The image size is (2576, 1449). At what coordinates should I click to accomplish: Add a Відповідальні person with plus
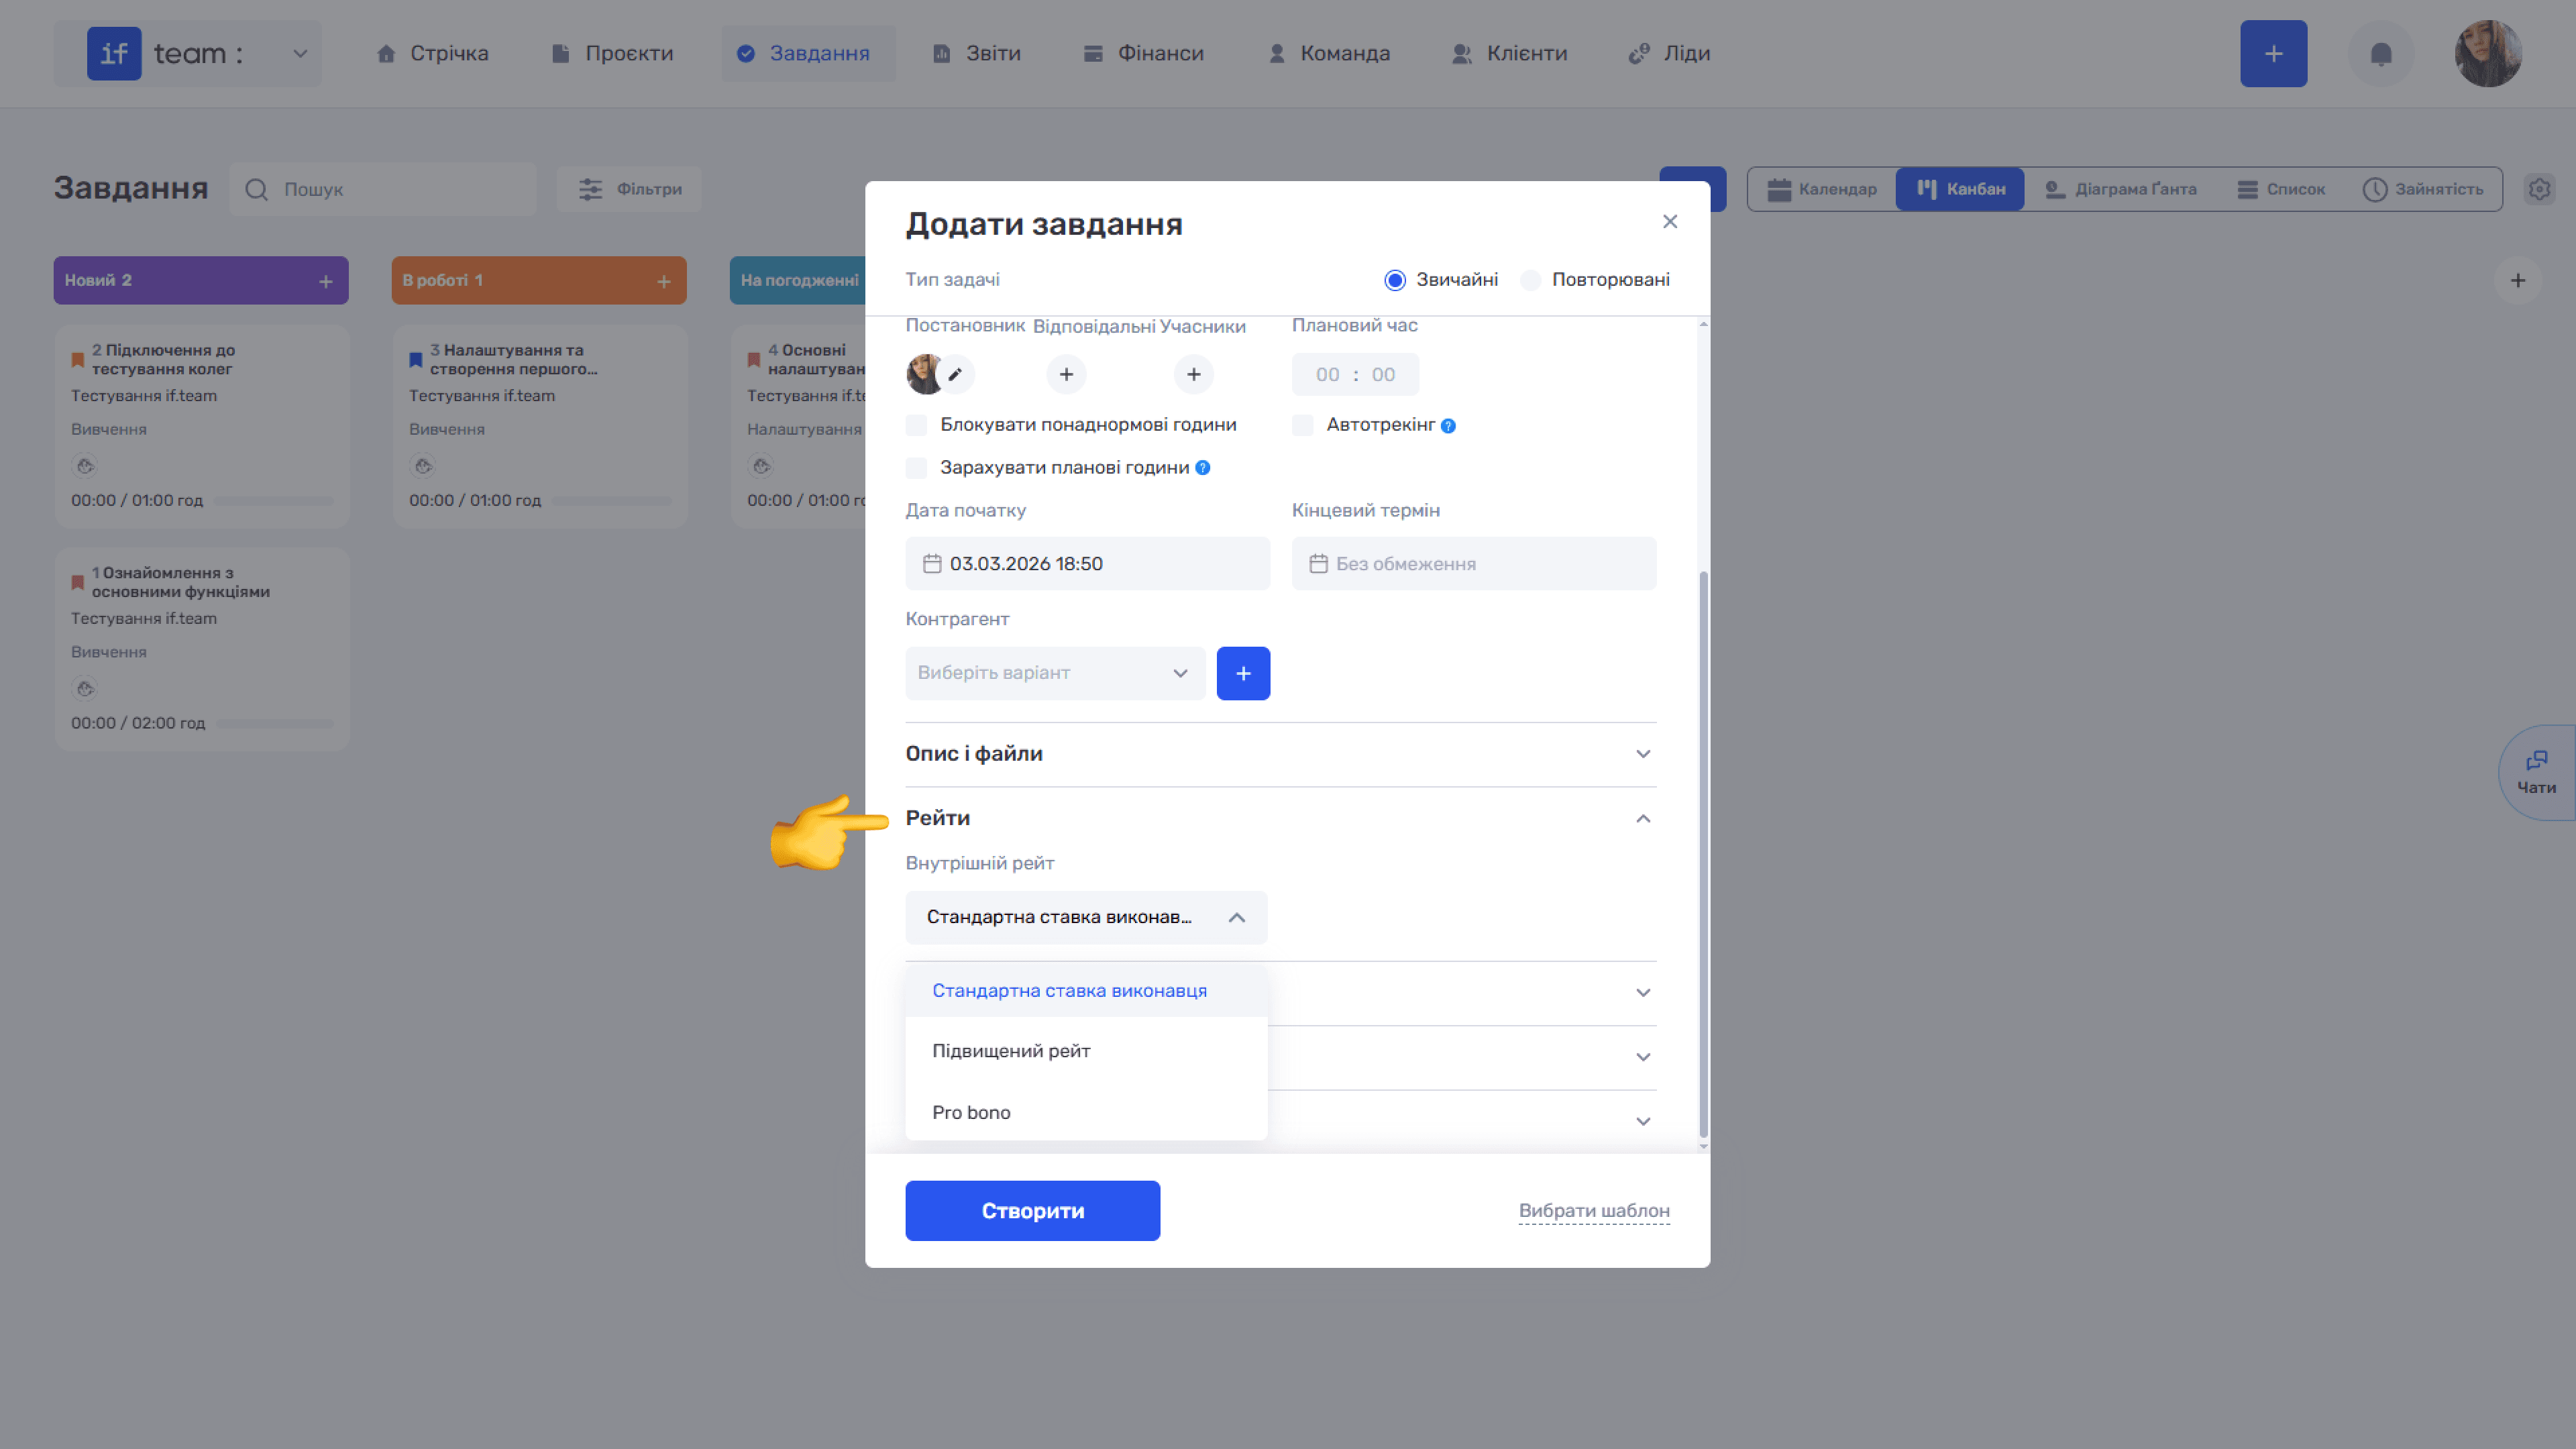(1066, 375)
